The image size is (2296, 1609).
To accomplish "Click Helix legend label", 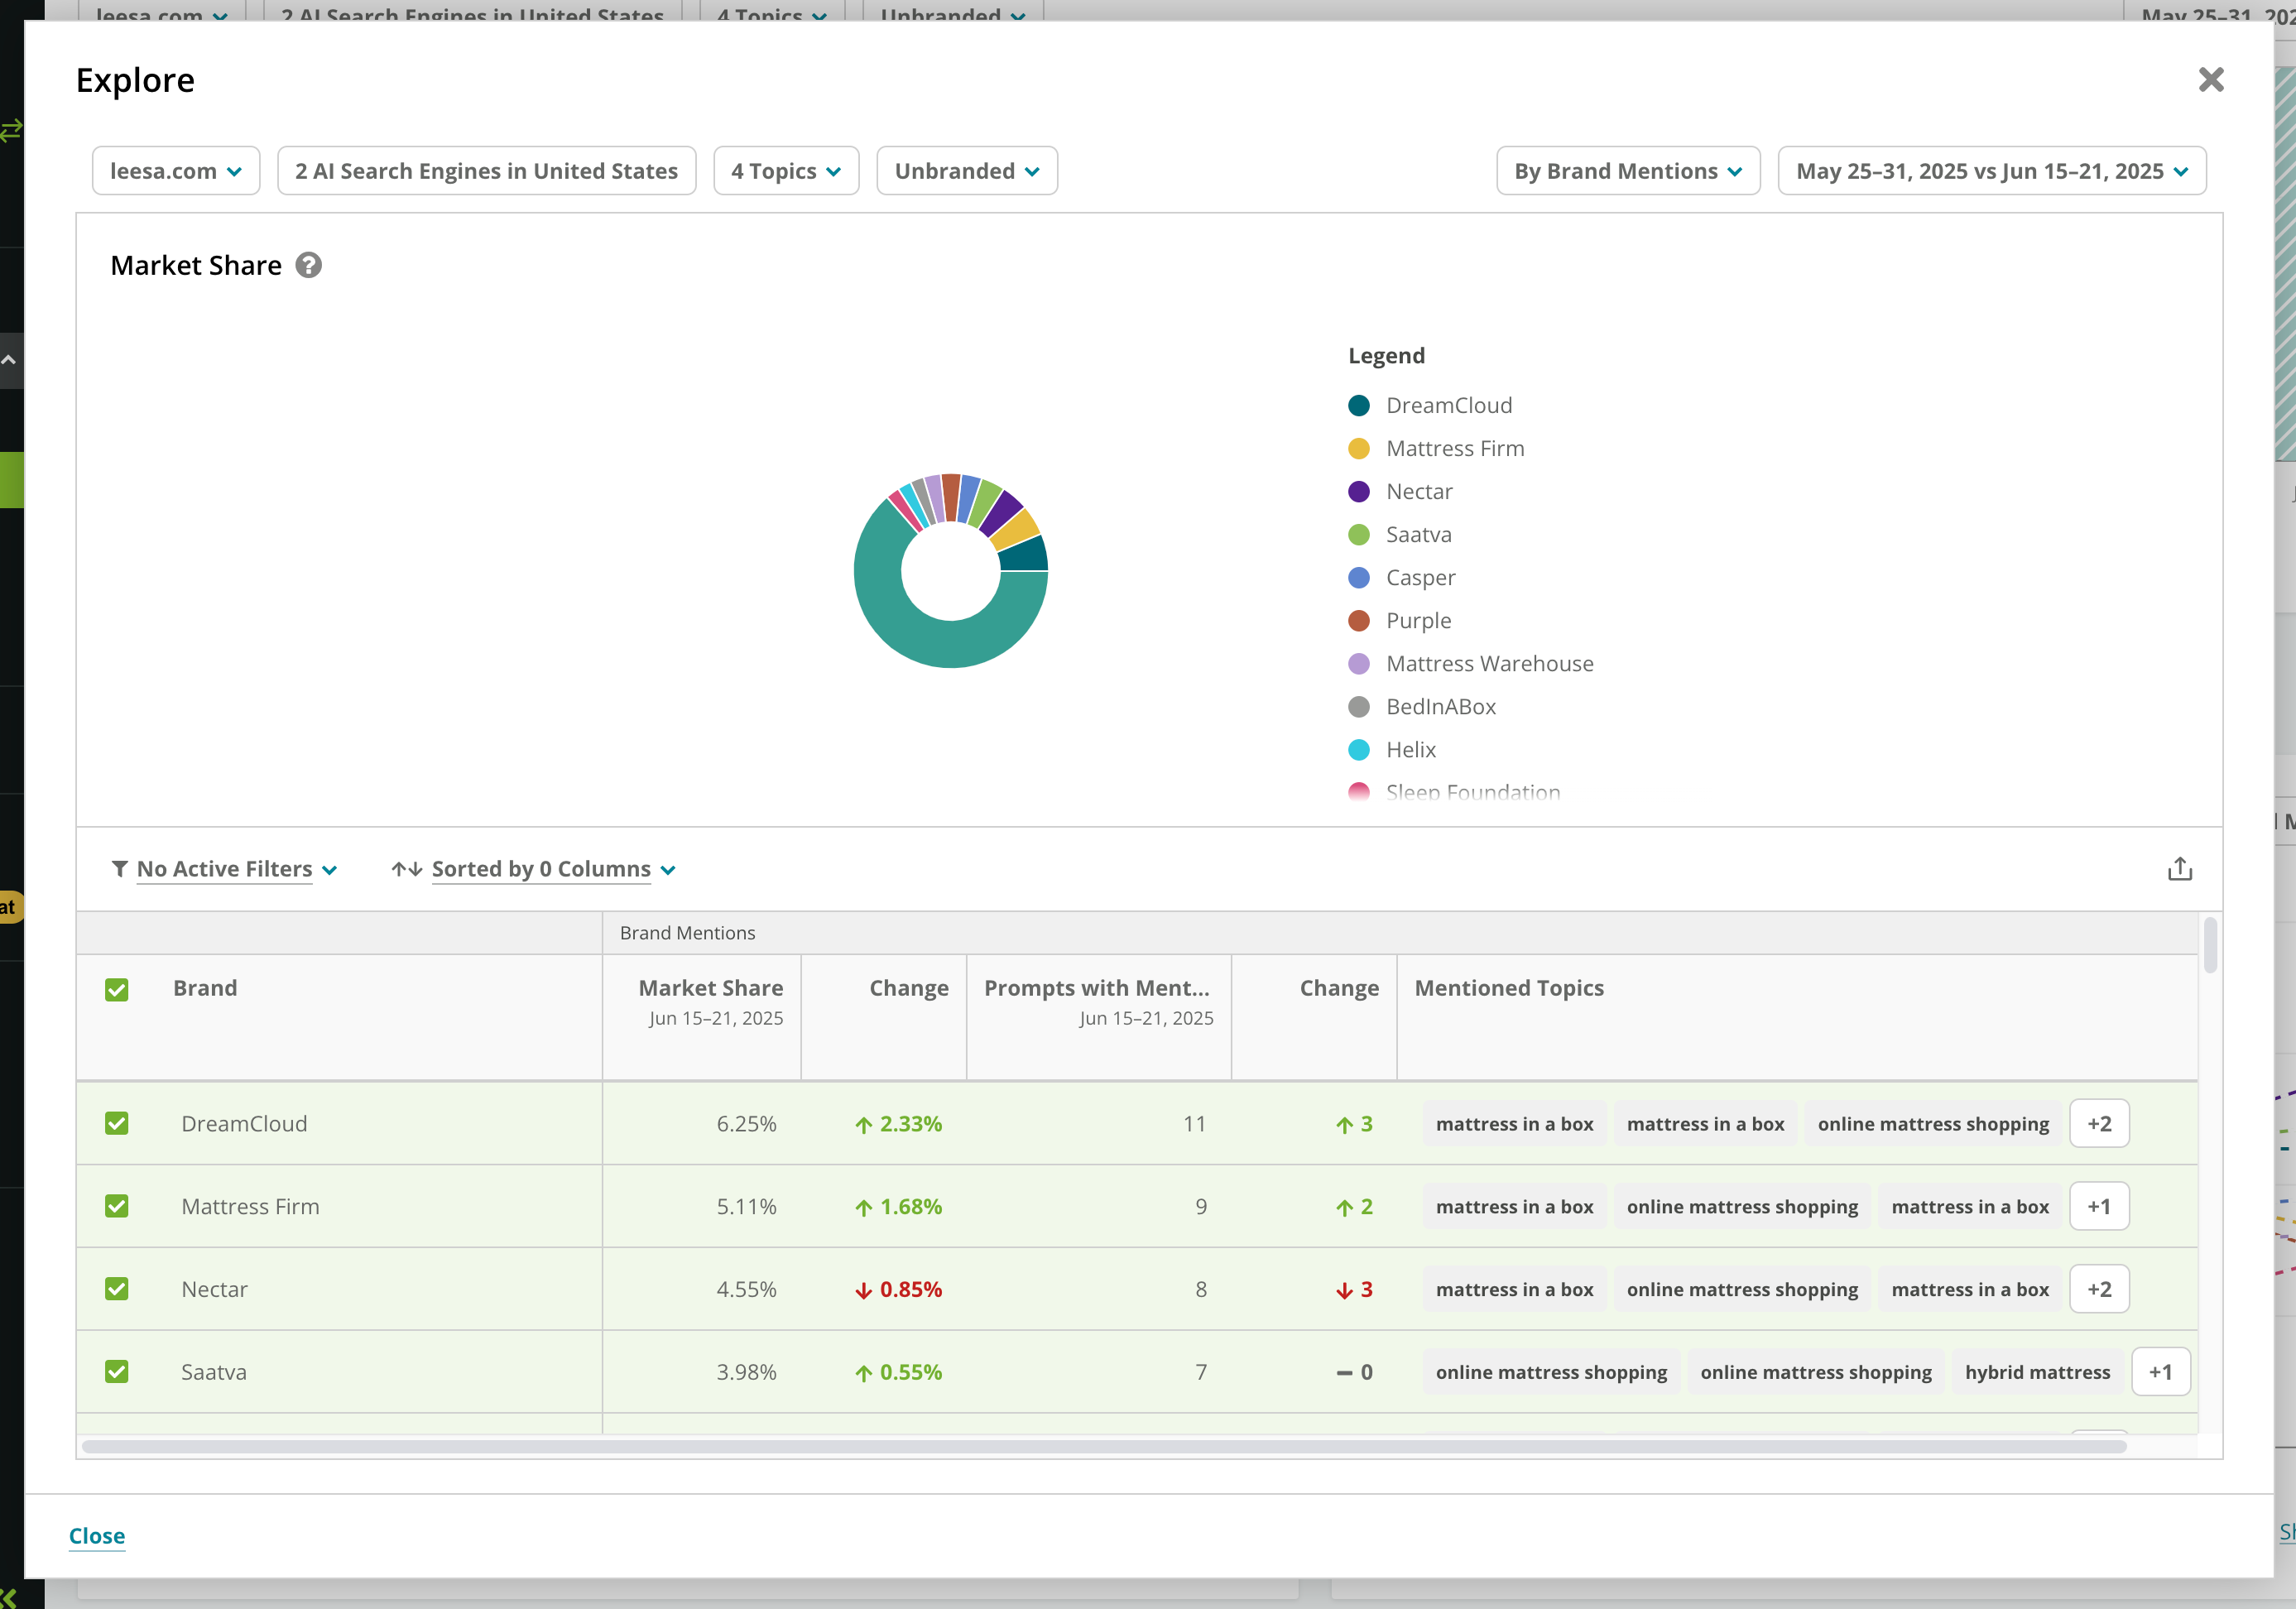I will coord(1410,749).
